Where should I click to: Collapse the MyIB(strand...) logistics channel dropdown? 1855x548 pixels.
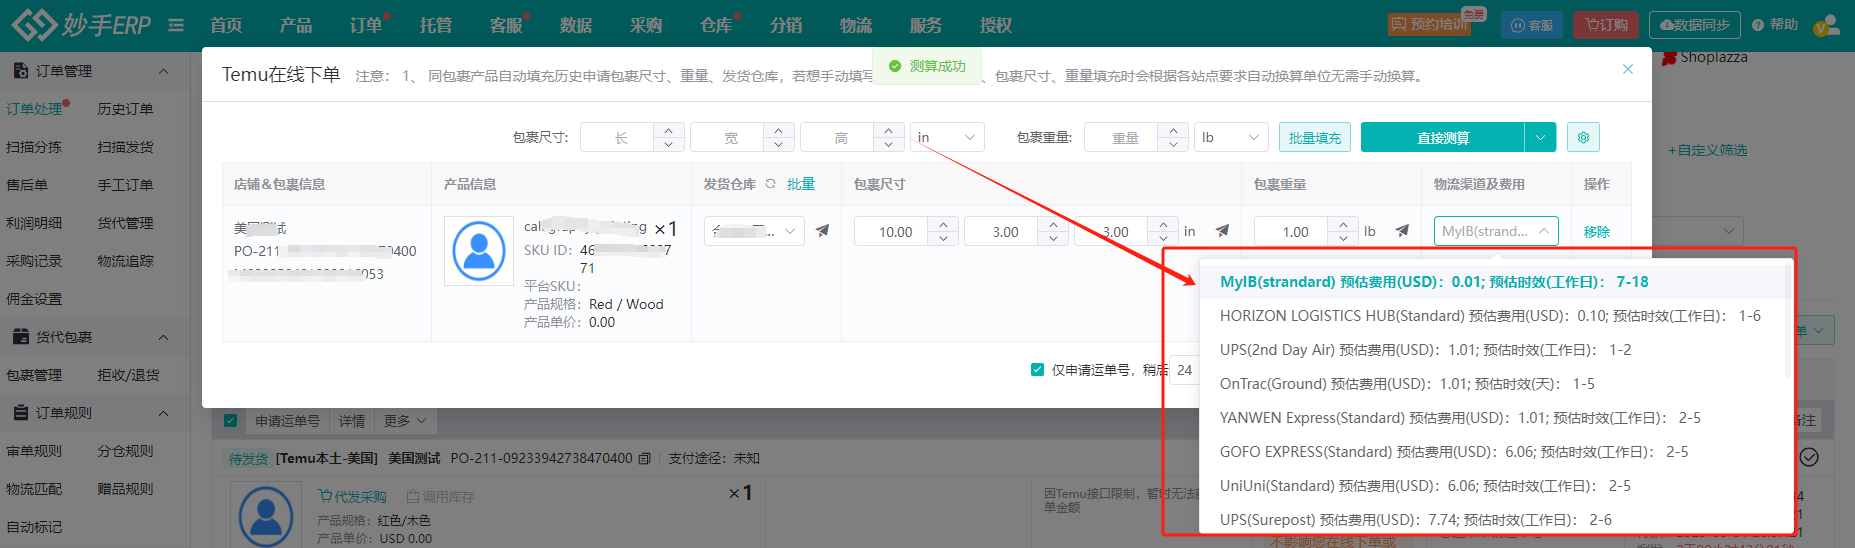click(x=1496, y=231)
